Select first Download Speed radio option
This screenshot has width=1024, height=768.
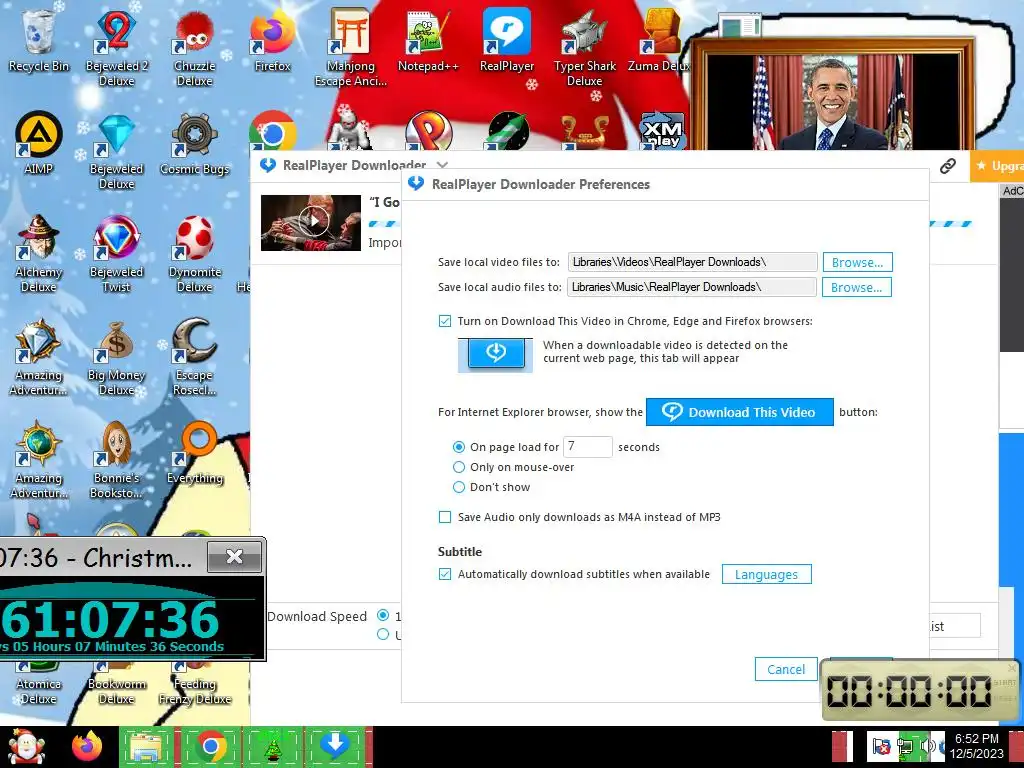383,615
